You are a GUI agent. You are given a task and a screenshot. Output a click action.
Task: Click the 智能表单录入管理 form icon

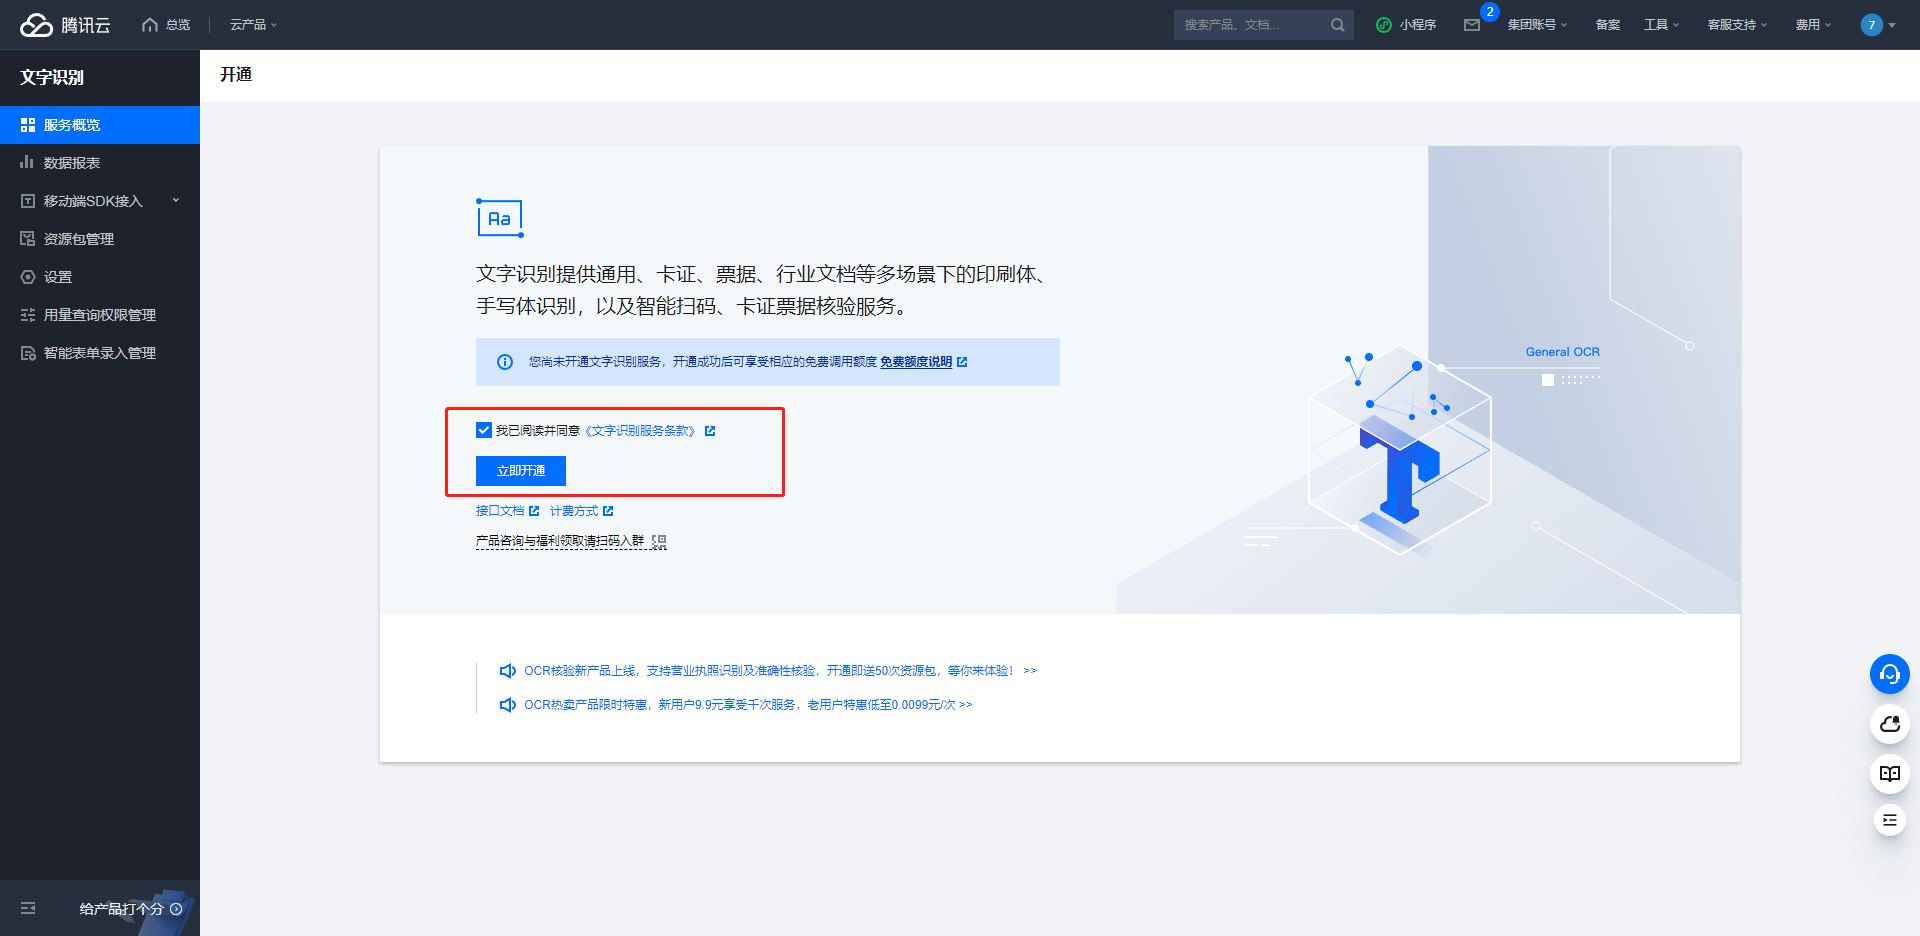pyautogui.click(x=28, y=353)
